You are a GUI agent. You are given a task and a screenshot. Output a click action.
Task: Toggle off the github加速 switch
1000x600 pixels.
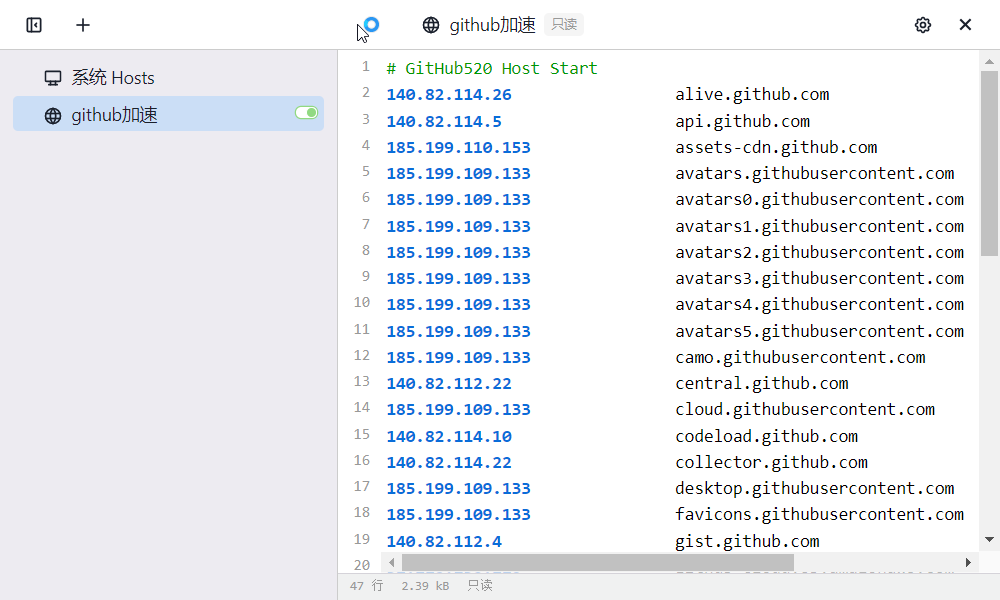307,113
